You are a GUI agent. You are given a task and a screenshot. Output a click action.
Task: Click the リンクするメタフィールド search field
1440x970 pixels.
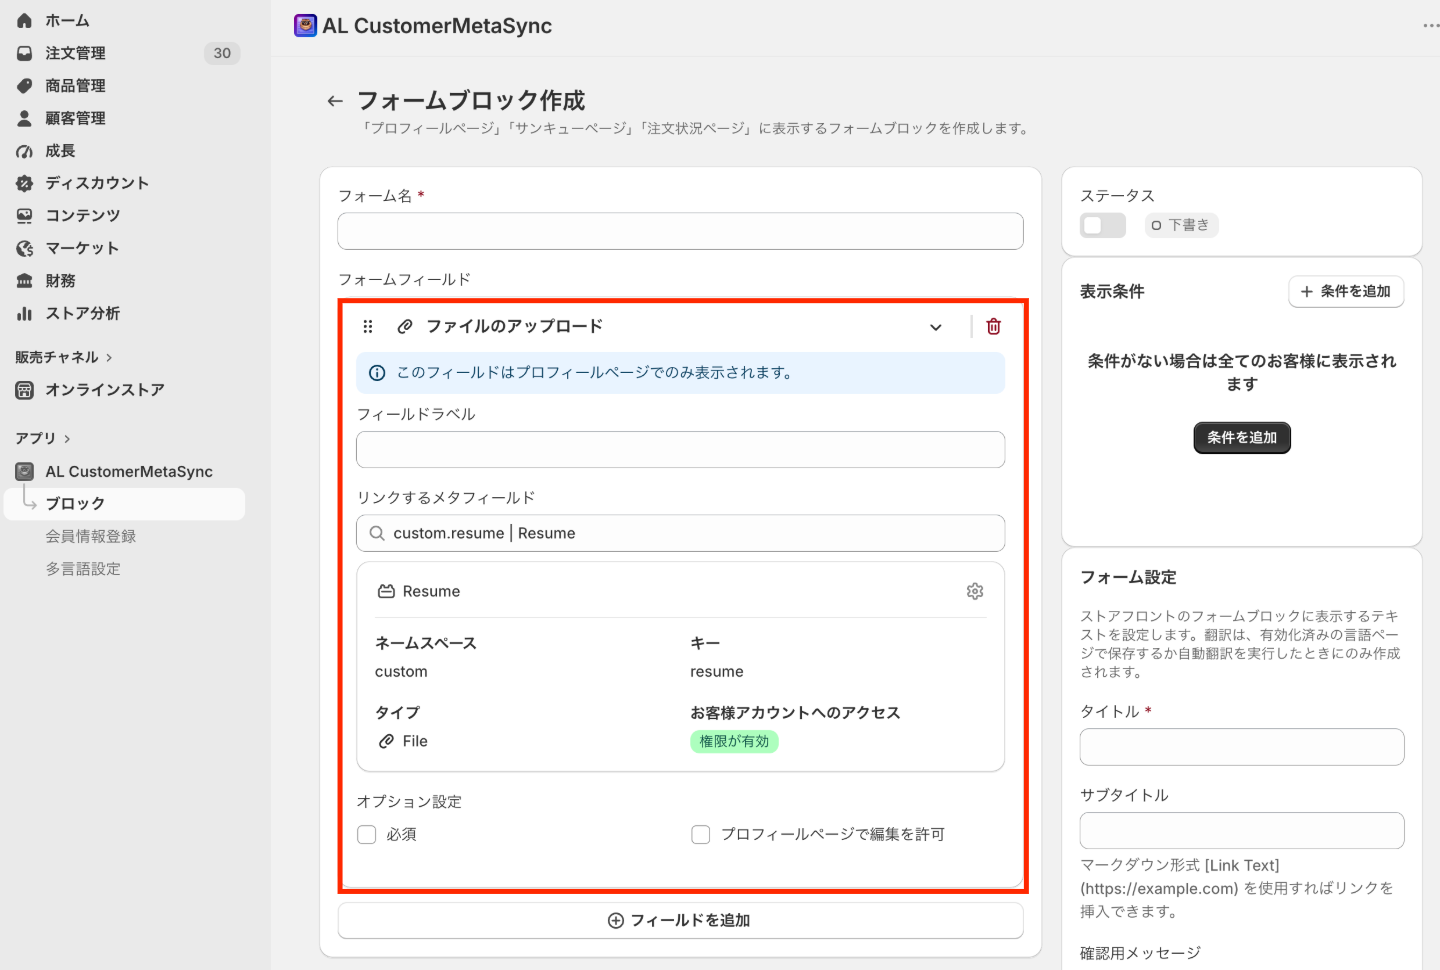pos(681,534)
